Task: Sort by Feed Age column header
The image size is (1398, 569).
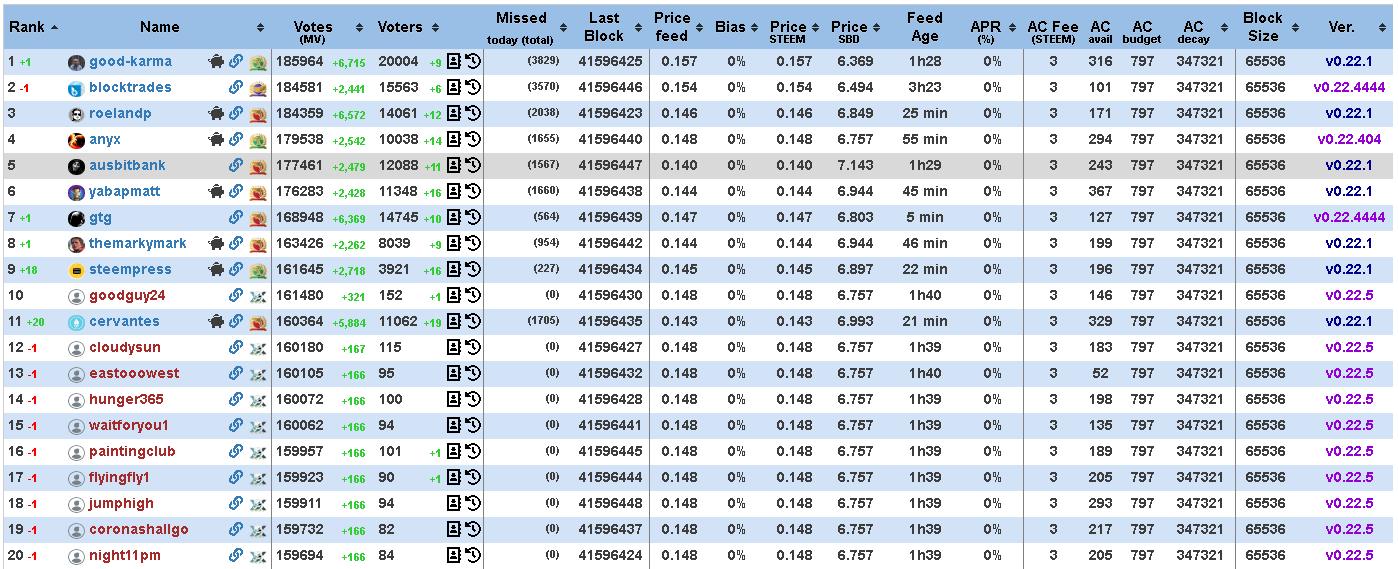Action: (924, 27)
